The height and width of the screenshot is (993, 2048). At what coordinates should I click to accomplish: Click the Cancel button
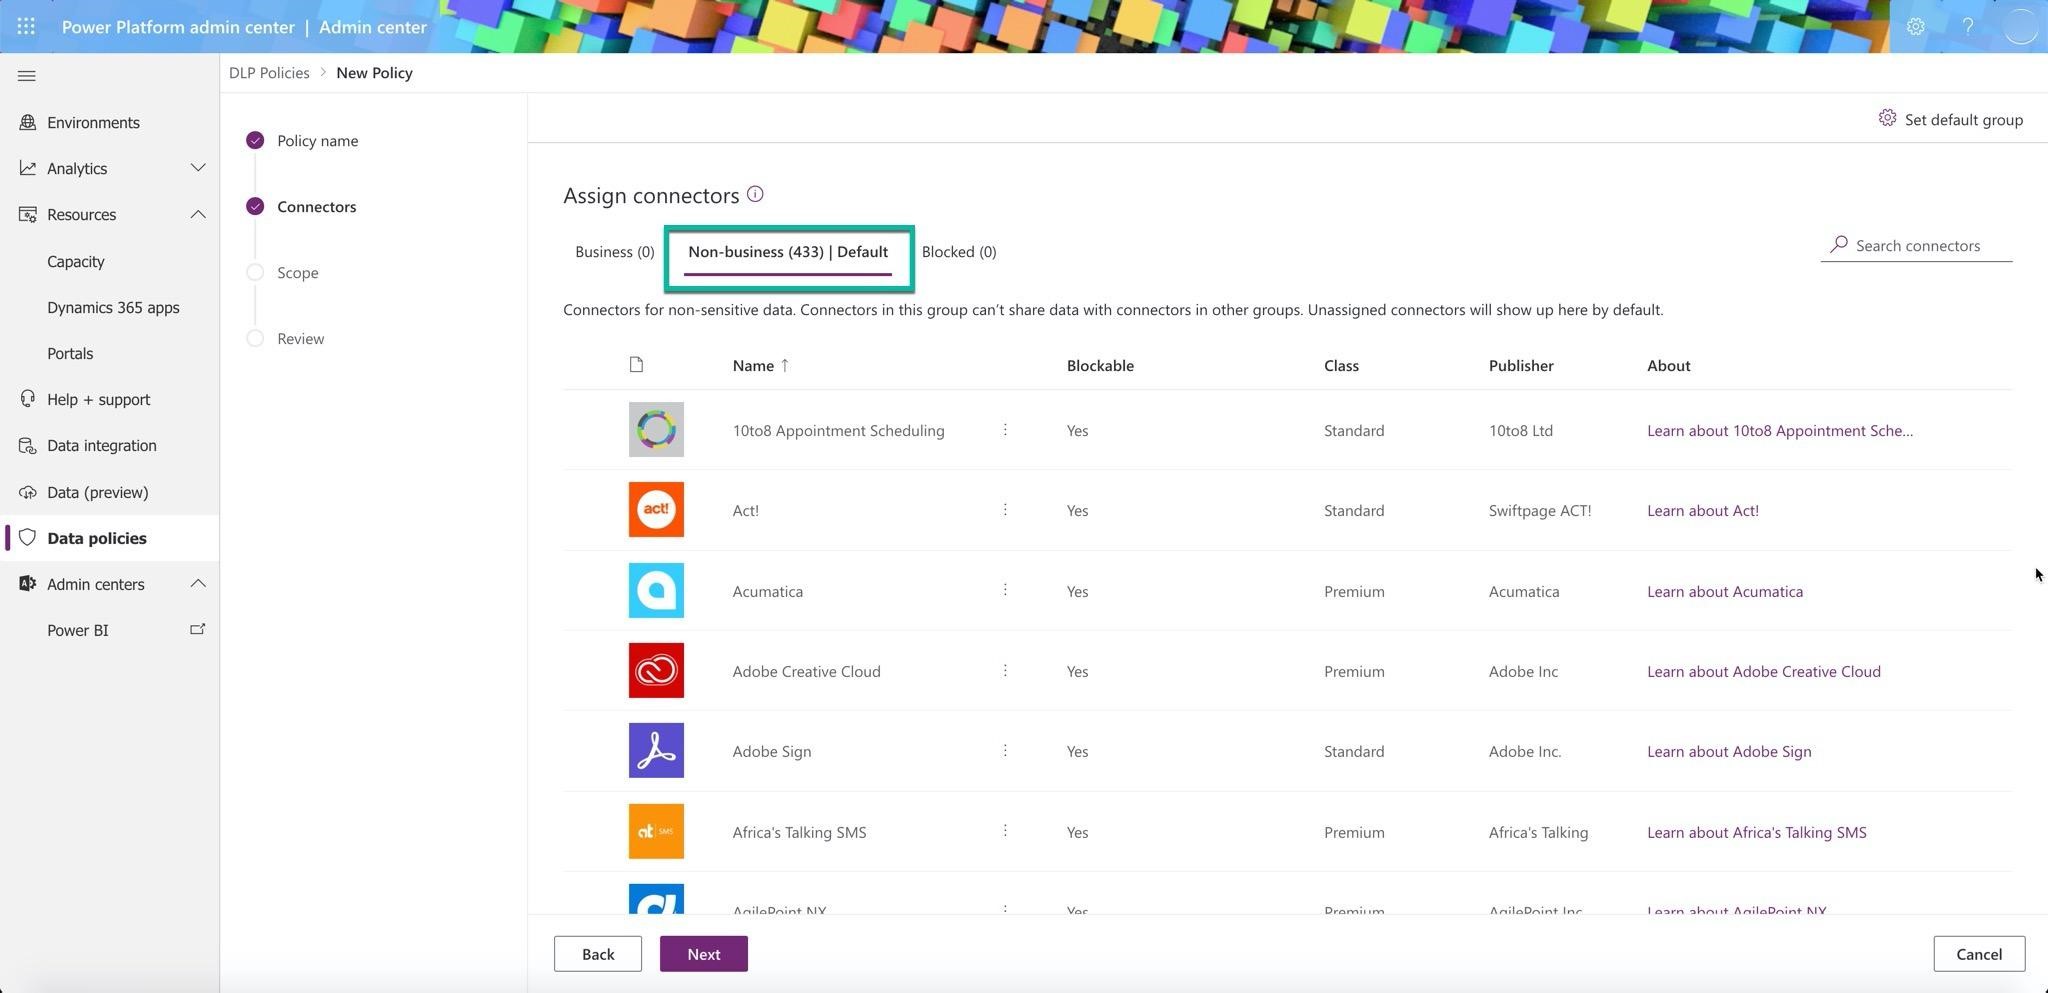1979,954
